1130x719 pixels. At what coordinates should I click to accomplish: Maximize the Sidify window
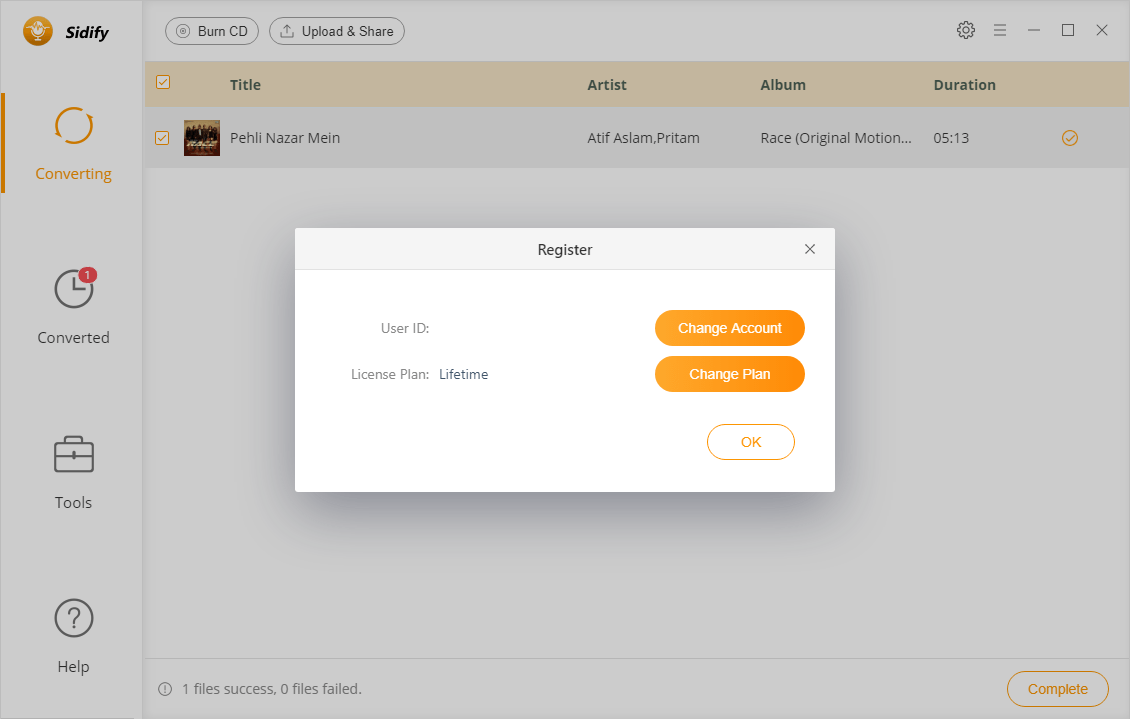coord(1068,30)
